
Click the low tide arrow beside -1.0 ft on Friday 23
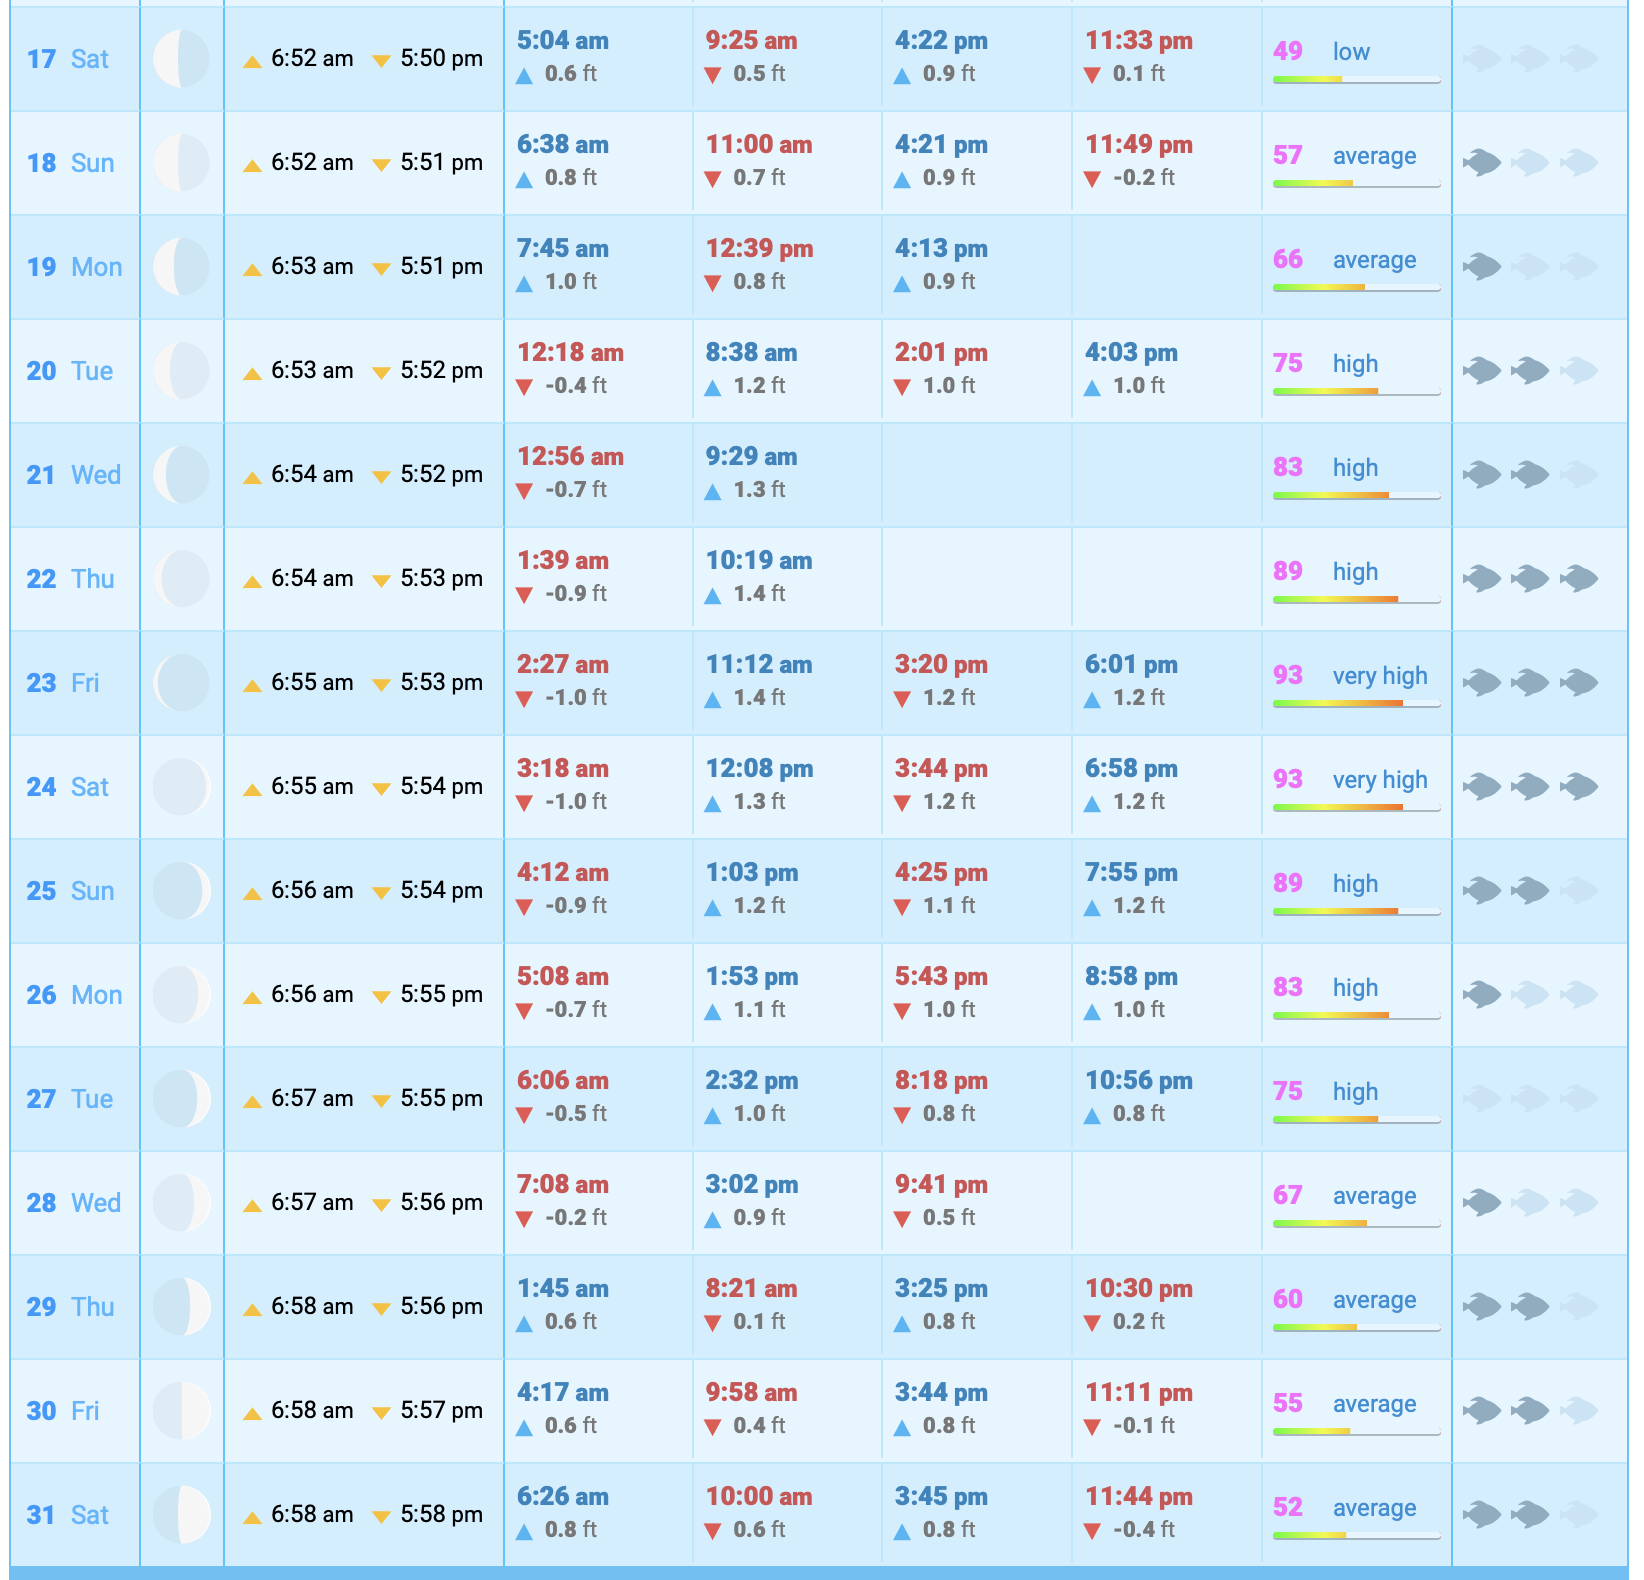pyautogui.click(x=524, y=699)
